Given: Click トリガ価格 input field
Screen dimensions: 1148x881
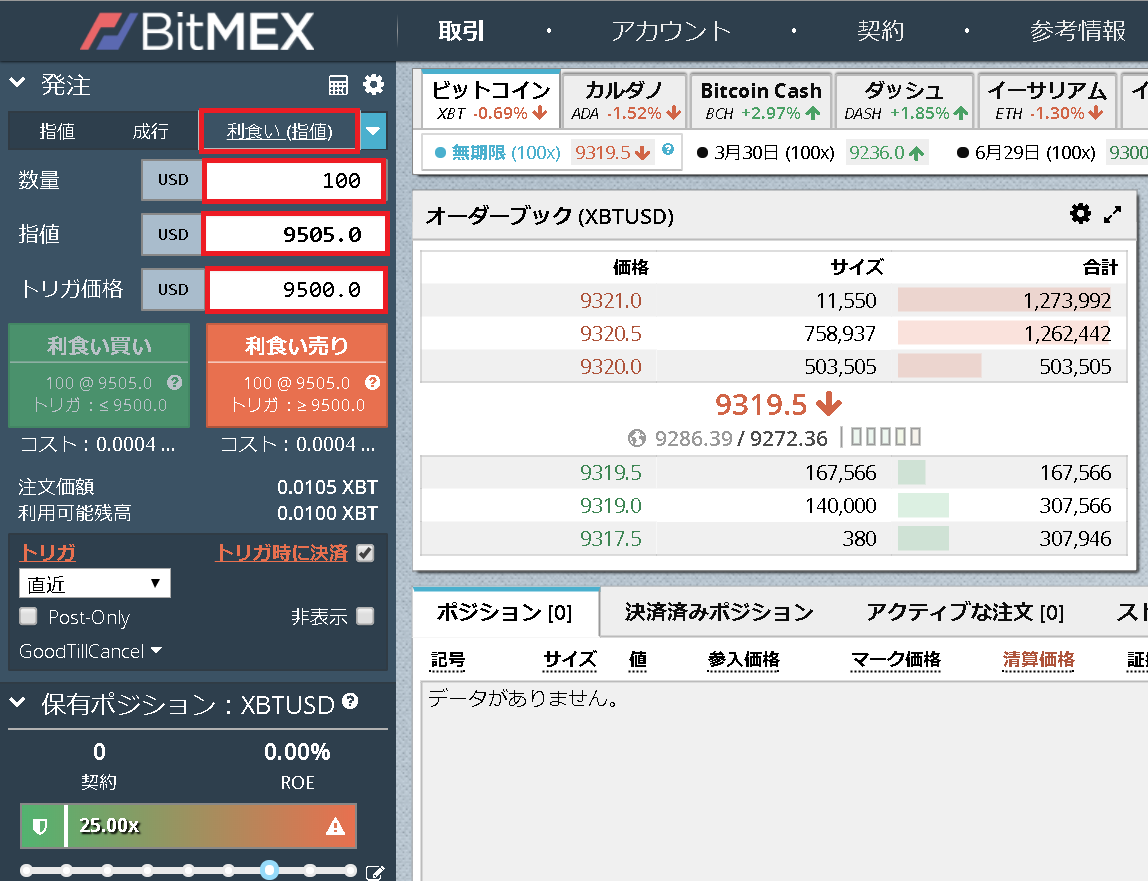Looking at the screenshot, I should point(296,289).
